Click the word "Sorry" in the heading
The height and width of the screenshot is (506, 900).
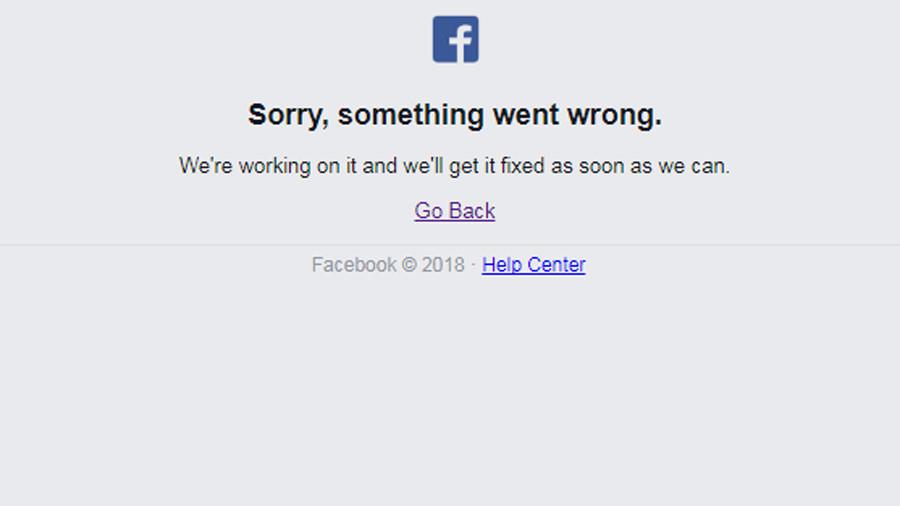point(285,115)
